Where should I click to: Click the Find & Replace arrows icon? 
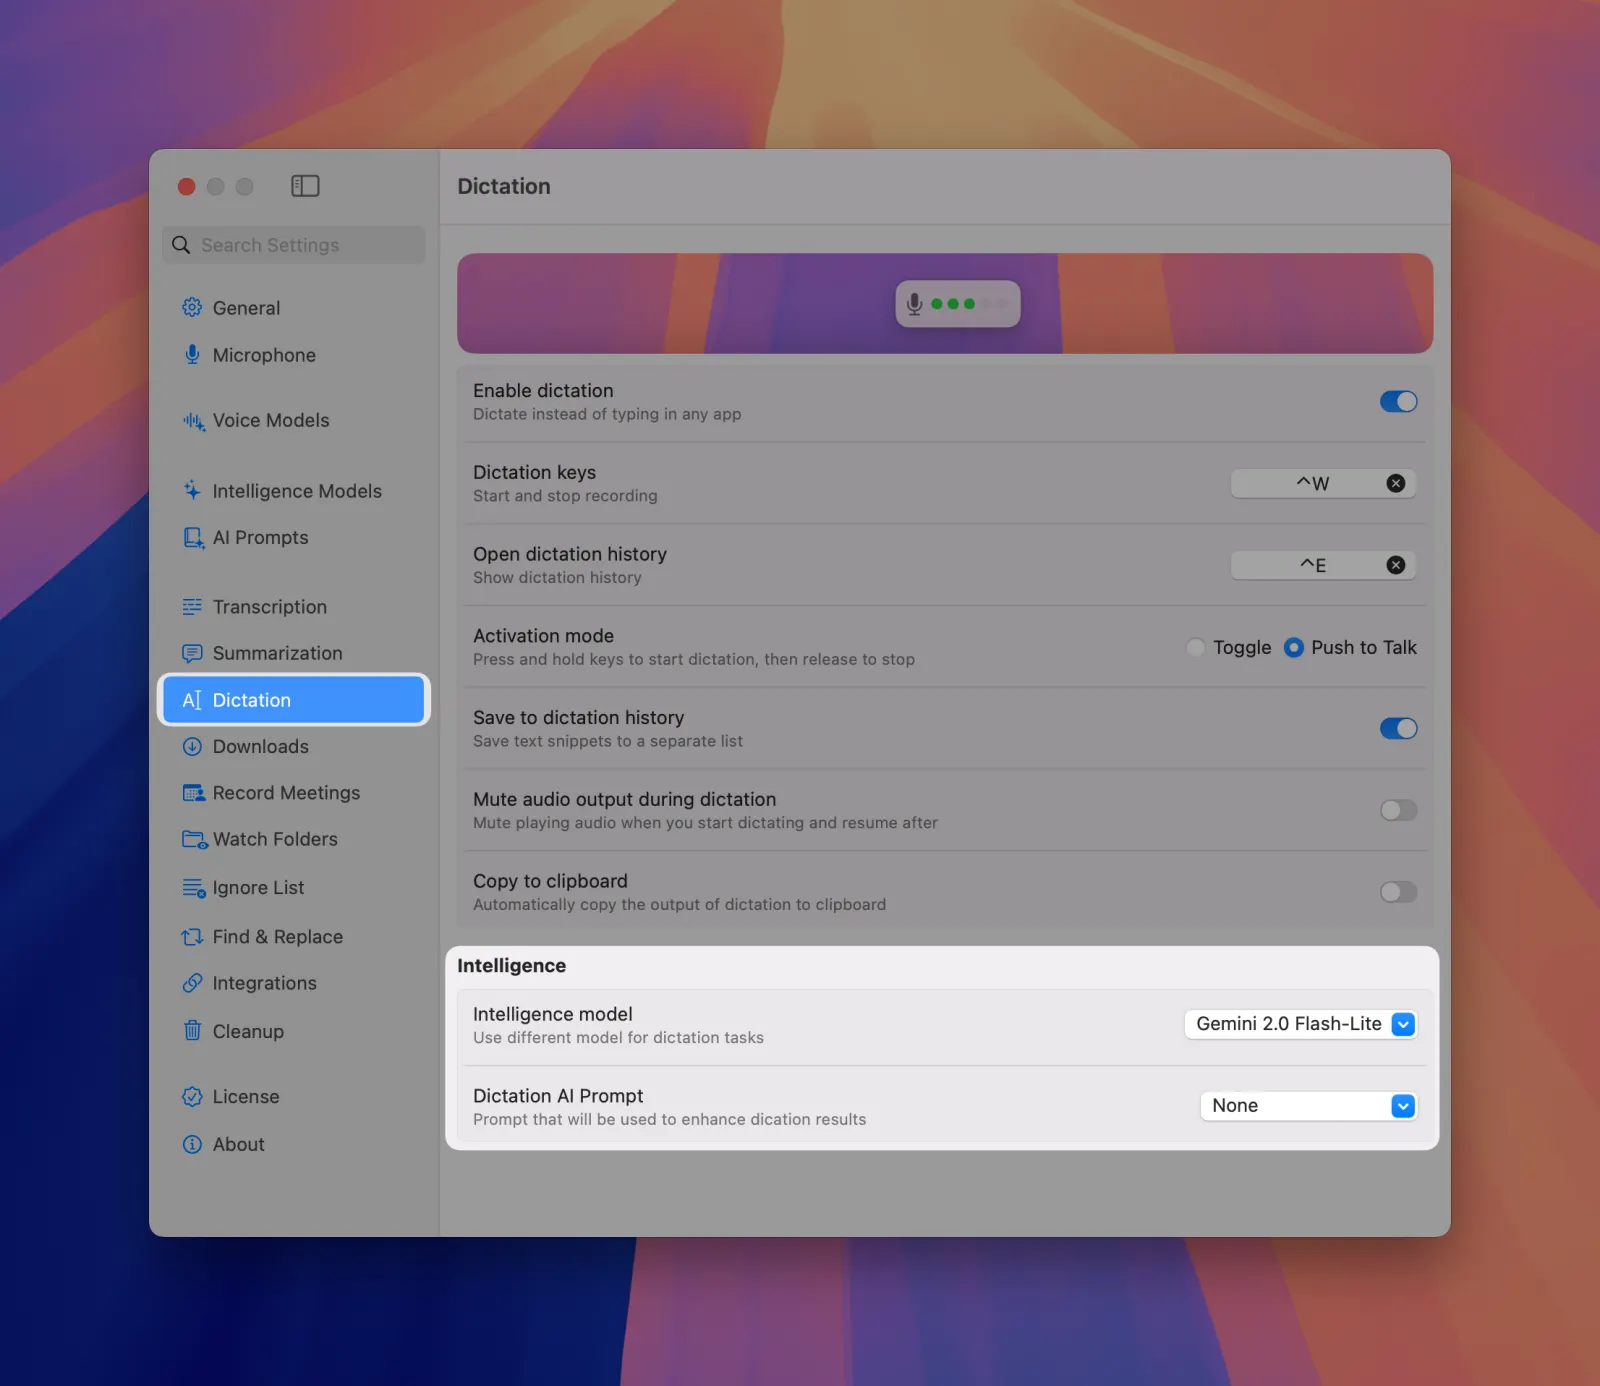pos(192,937)
